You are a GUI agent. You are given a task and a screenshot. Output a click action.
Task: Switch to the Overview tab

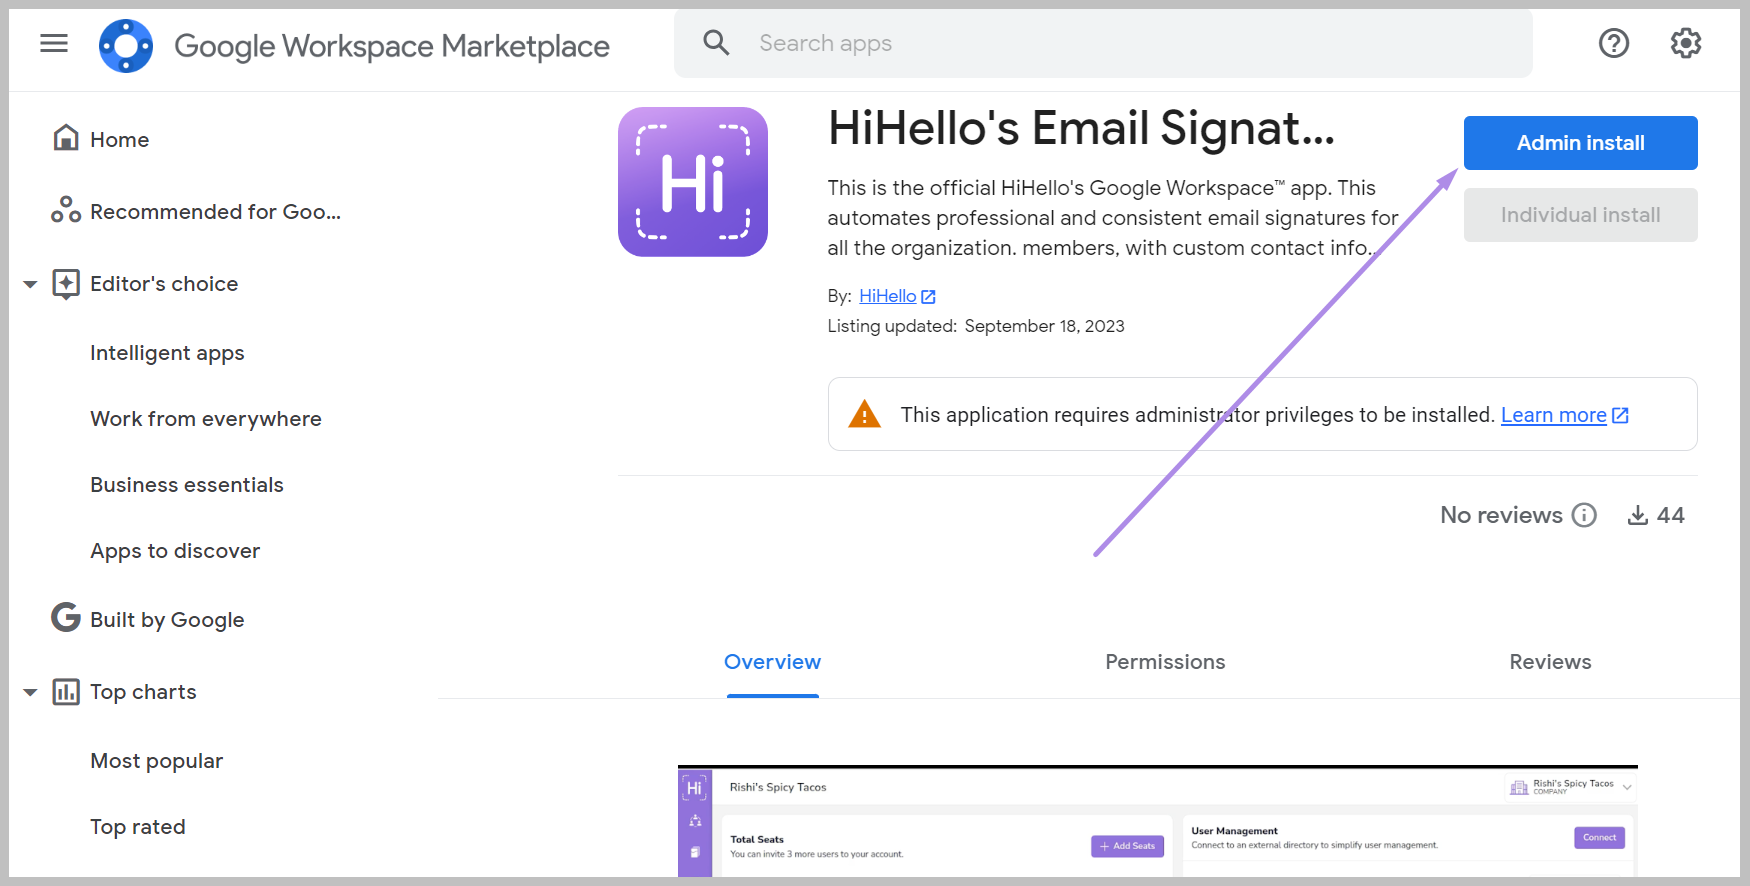pos(773,662)
